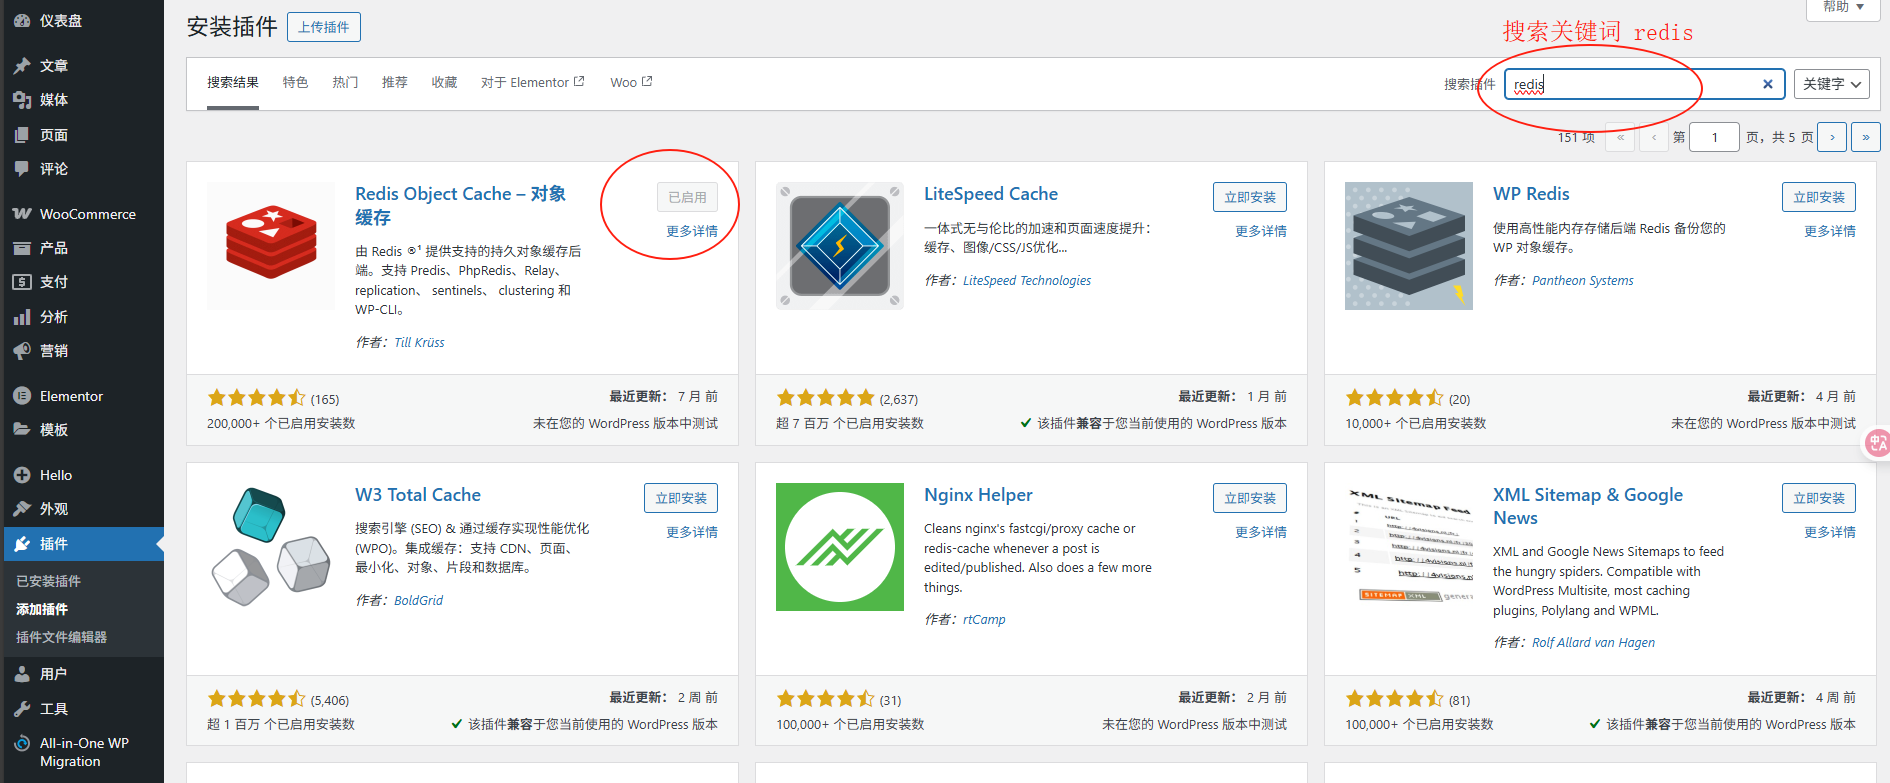Image resolution: width=1890 pixels, height=783 pixels.
Task: Click the WP Redis plugin logo
Action: tap(1409, 246)
